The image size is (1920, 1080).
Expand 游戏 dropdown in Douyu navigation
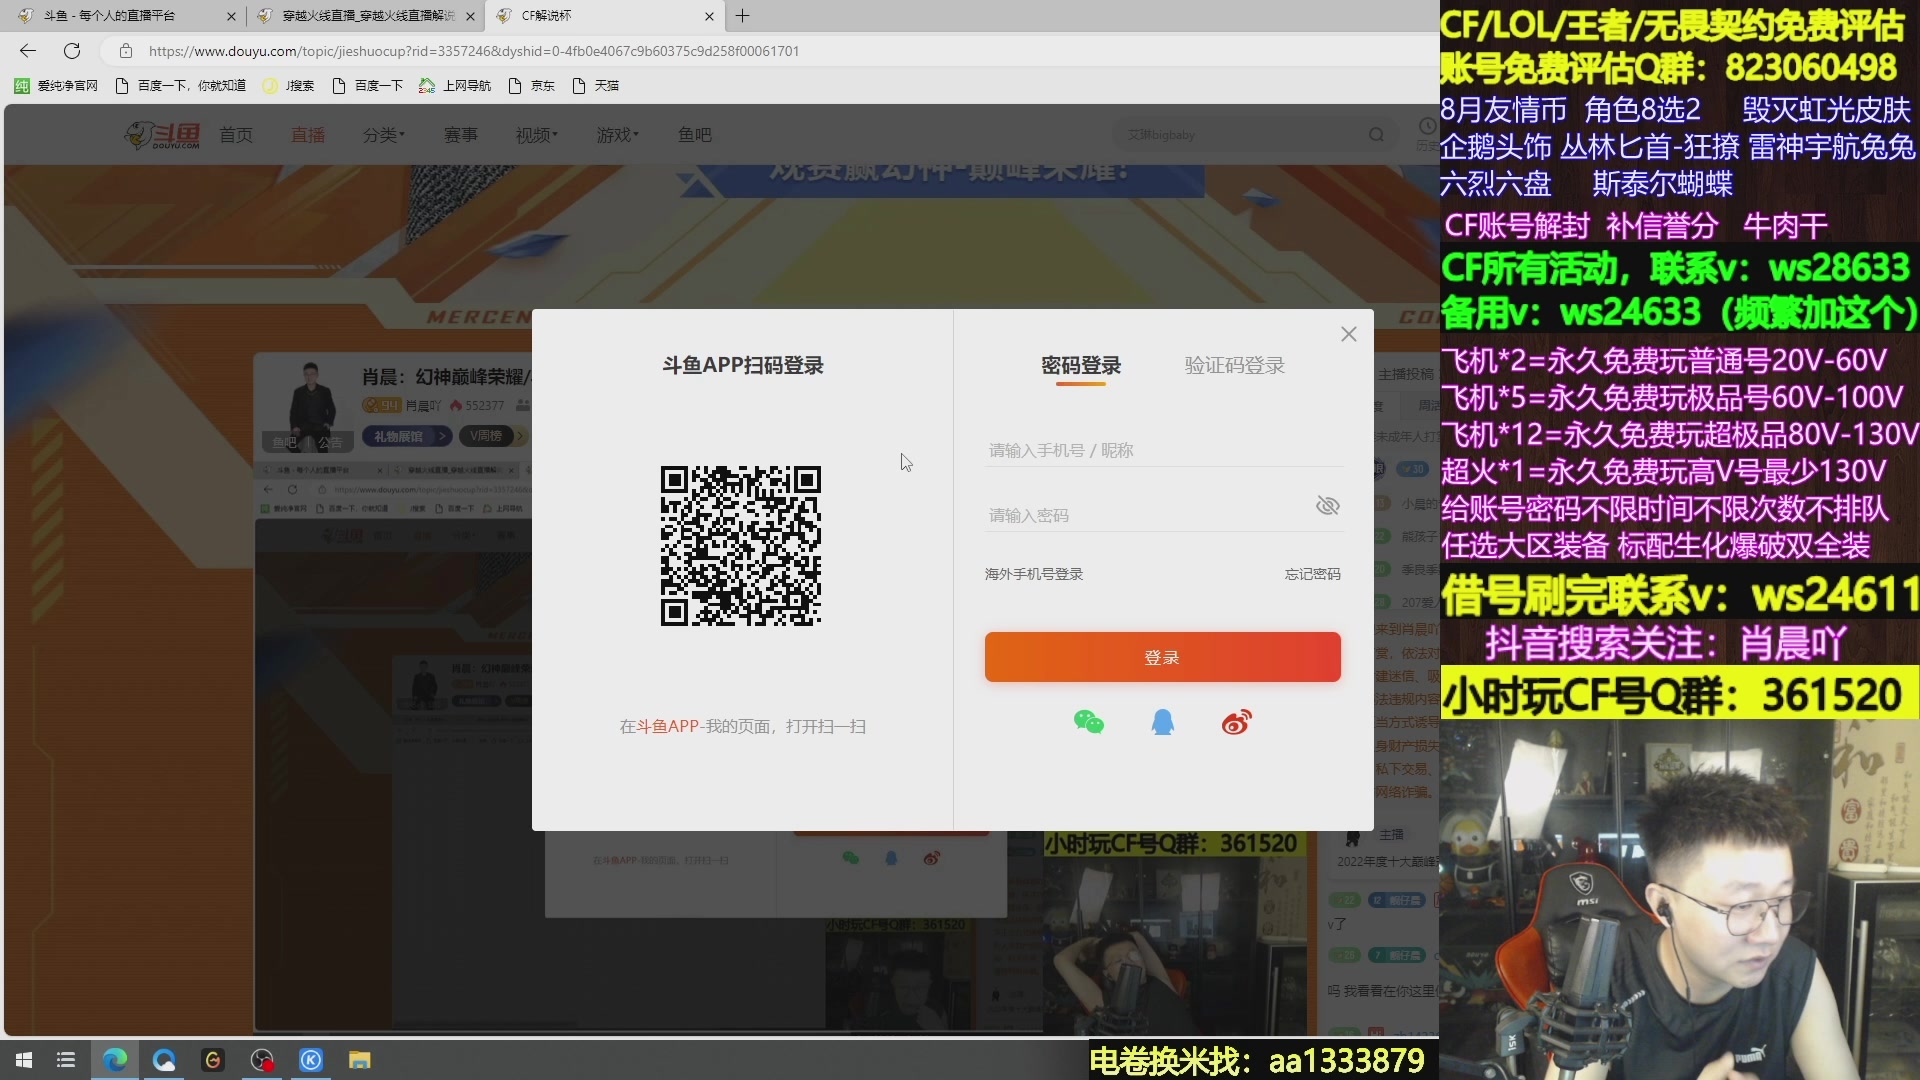tap(618, 135)
